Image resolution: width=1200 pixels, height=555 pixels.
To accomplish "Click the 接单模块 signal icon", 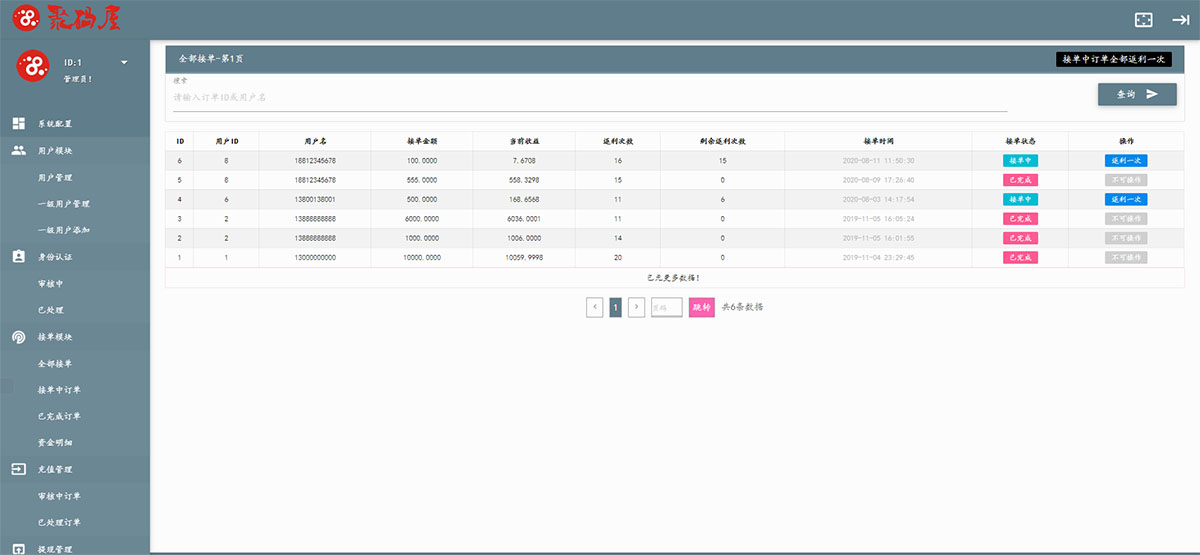I will [19, 337].
